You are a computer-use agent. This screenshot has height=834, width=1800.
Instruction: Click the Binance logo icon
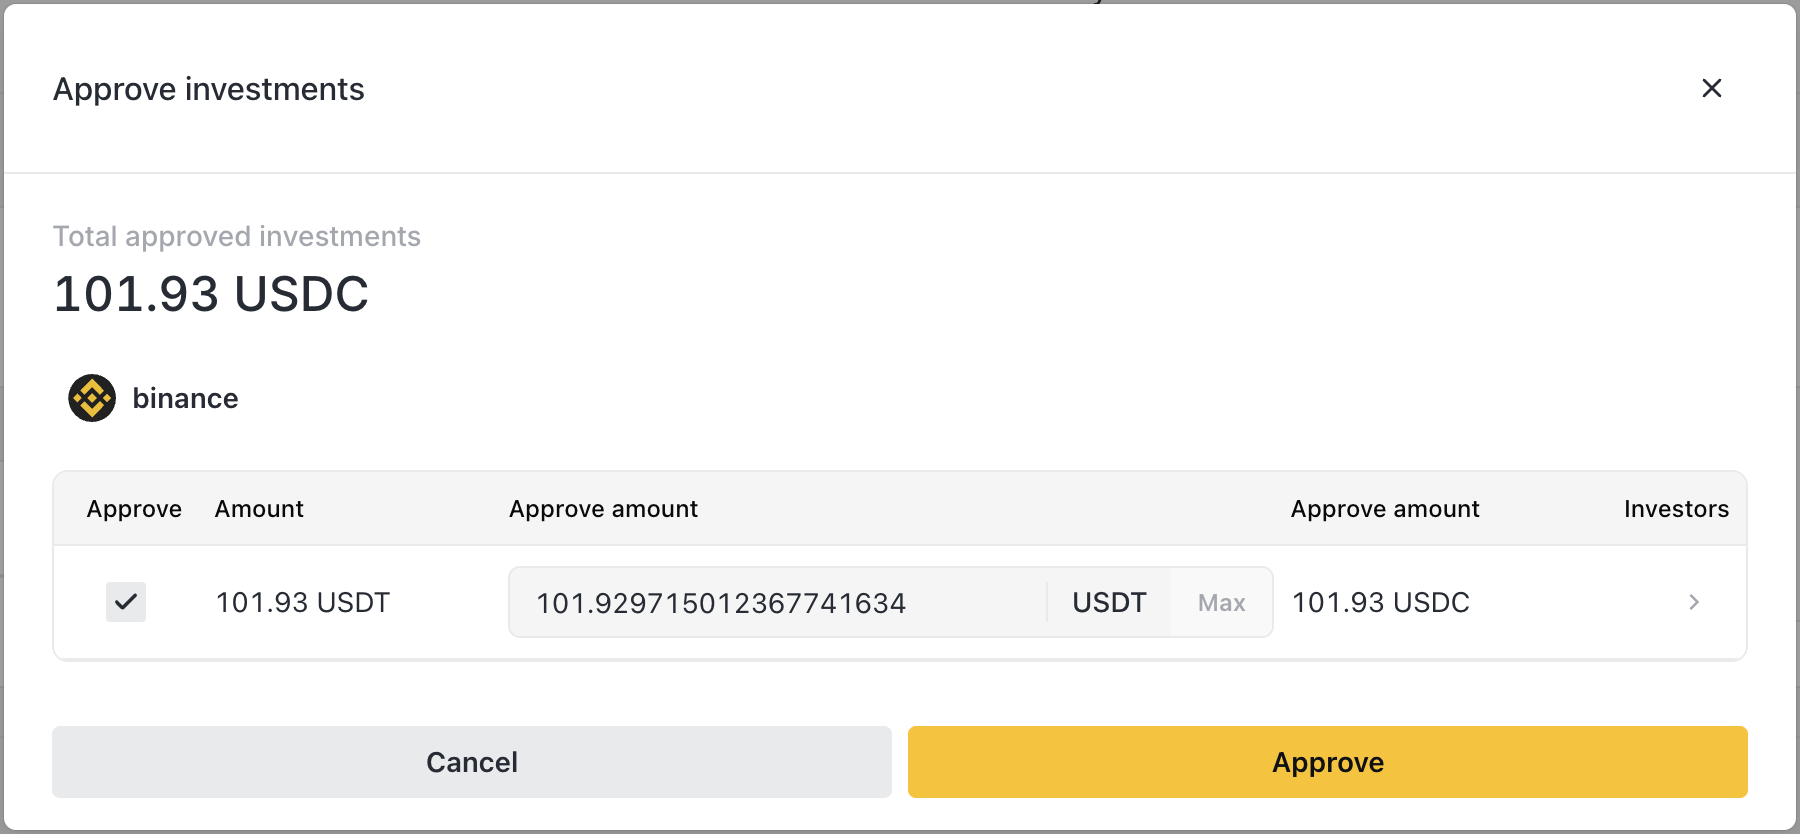(92, 398)
